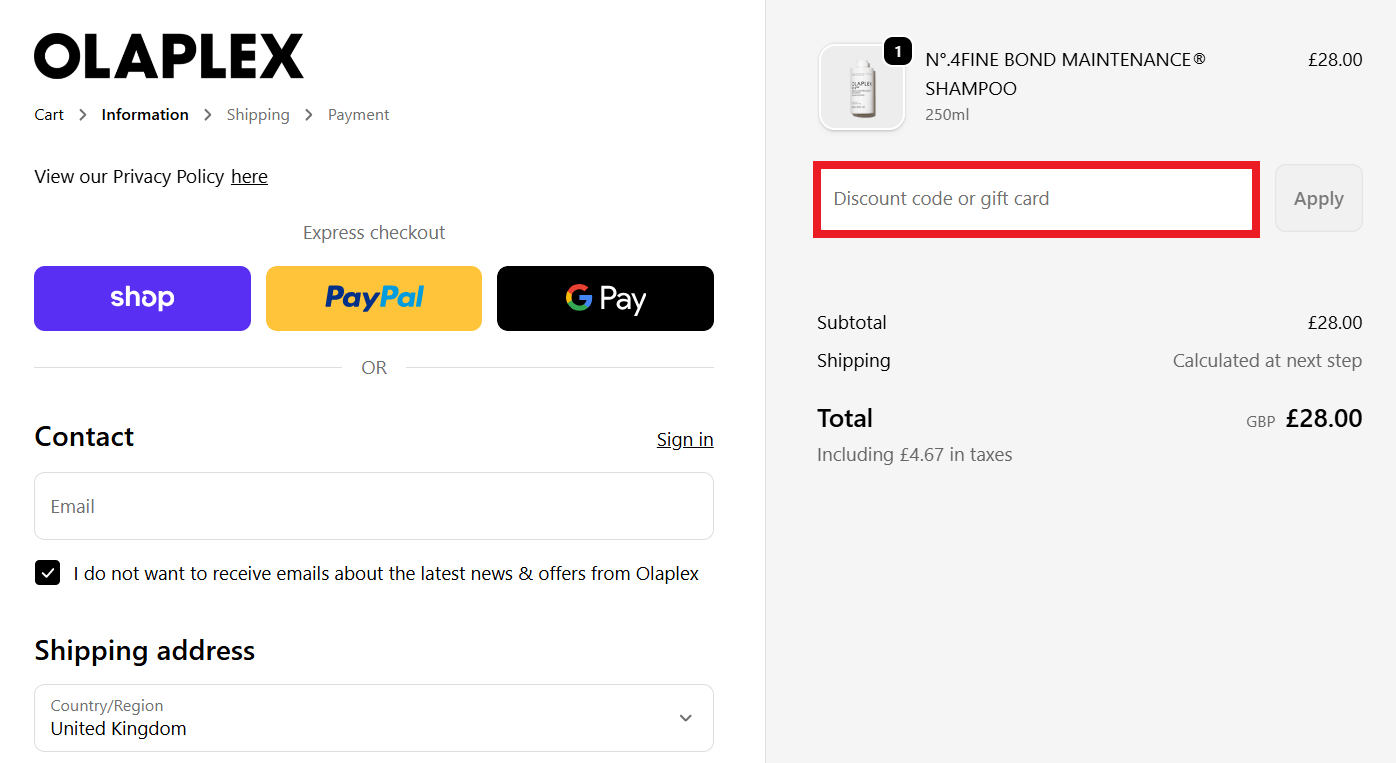
Task: Open the Privacy Policy 'here' link
Action: coord(249,177)
